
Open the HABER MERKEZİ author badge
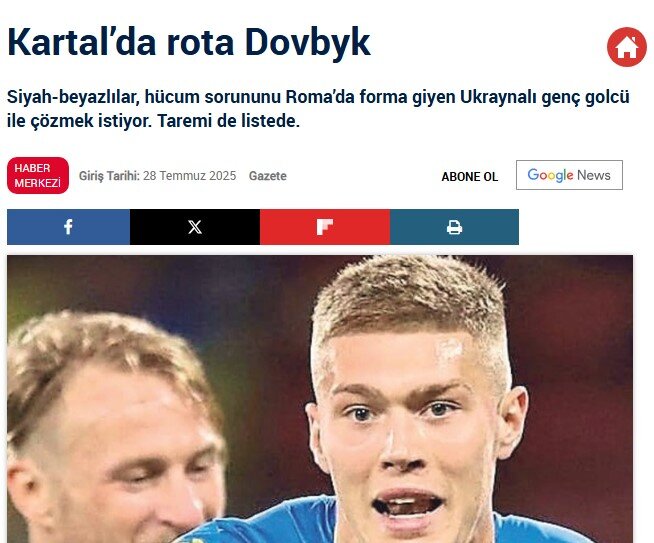(x=38, y=176)
